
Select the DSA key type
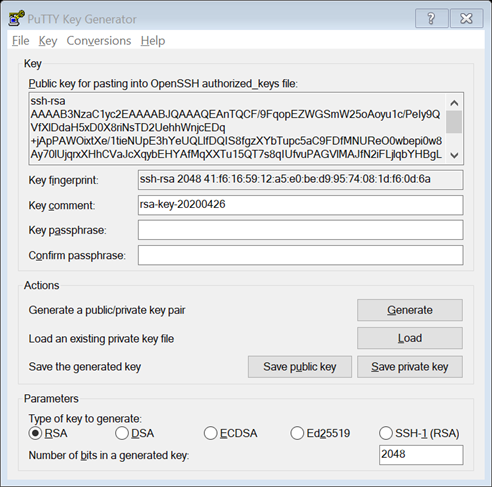click(135, 433)
